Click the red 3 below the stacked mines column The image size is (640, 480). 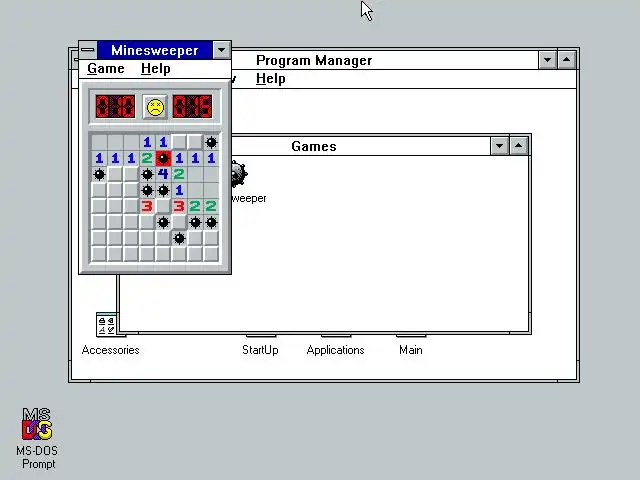coord(147,206)
